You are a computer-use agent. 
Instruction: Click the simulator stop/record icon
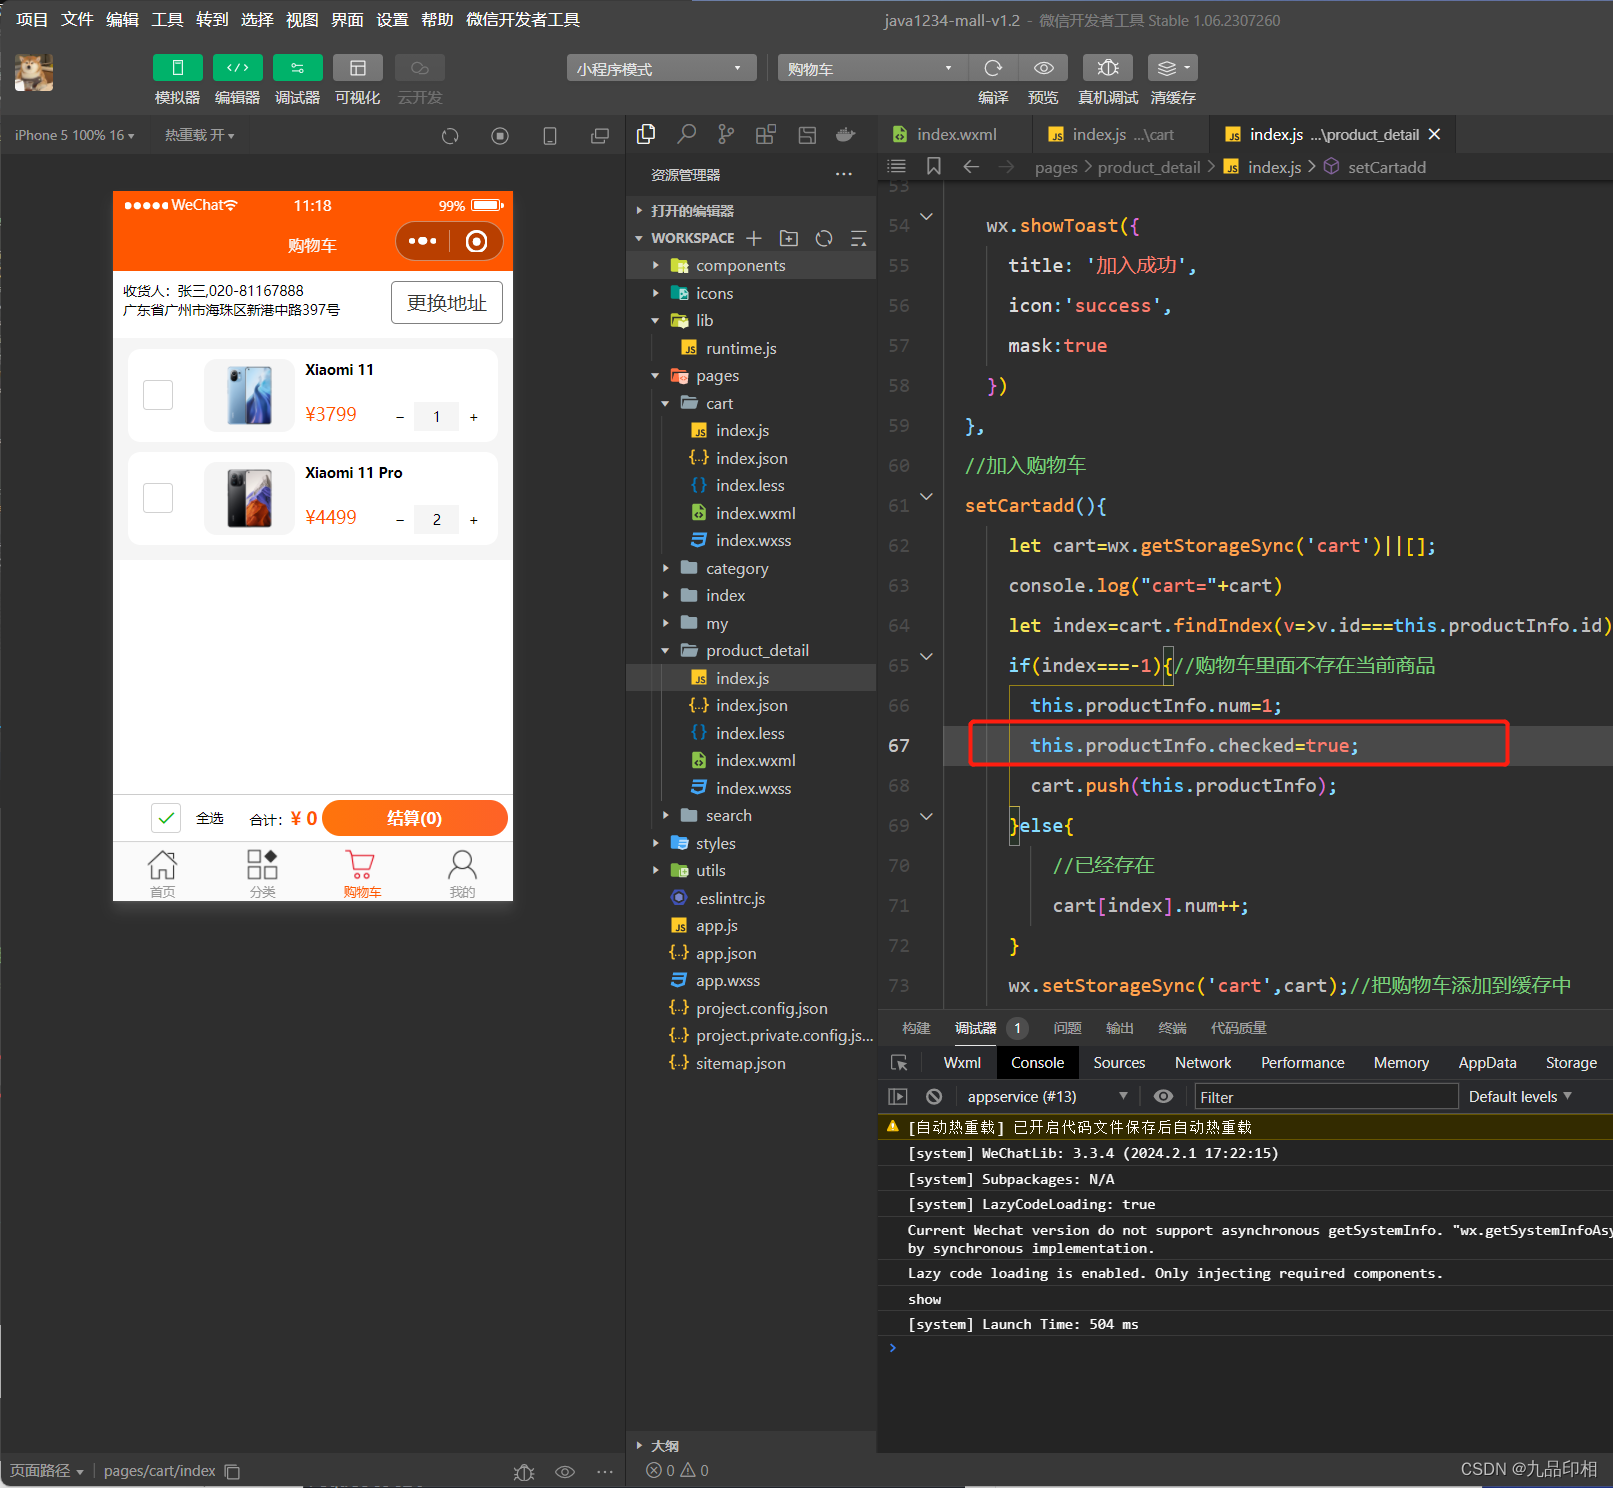[x=500, y=136]
